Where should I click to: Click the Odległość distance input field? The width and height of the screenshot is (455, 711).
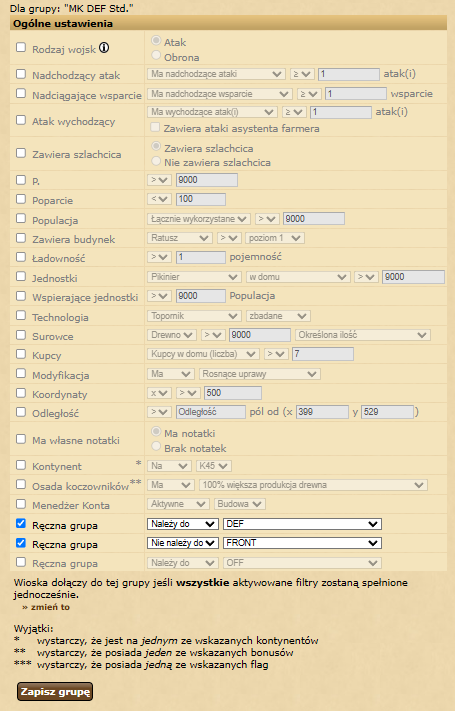point(210,412)
